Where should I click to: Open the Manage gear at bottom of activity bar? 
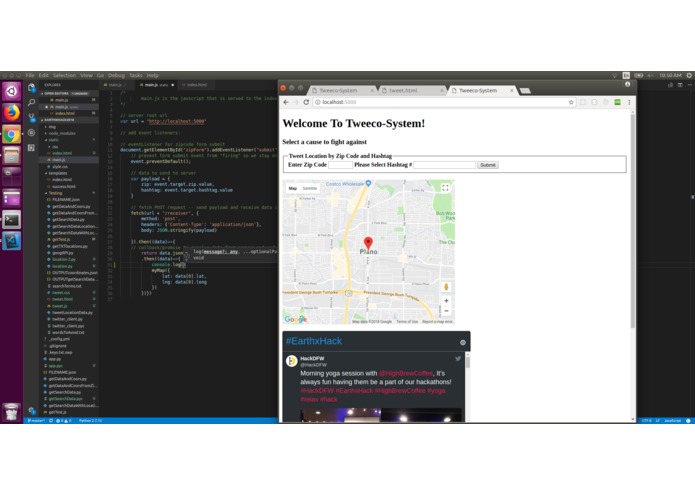(x=31, y=410)
